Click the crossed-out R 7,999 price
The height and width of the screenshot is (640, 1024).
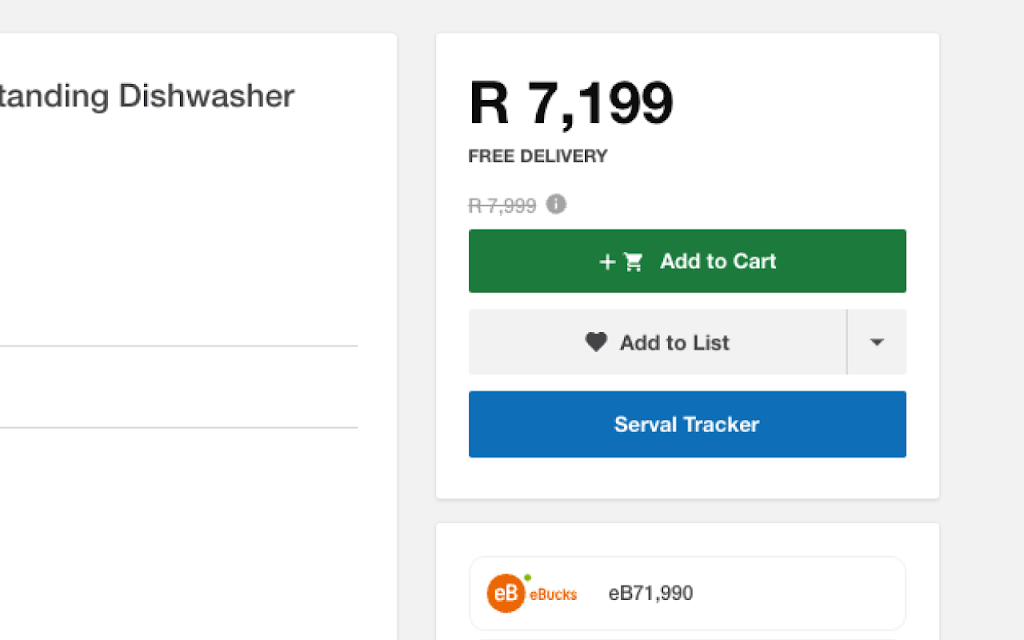(502, 206)
